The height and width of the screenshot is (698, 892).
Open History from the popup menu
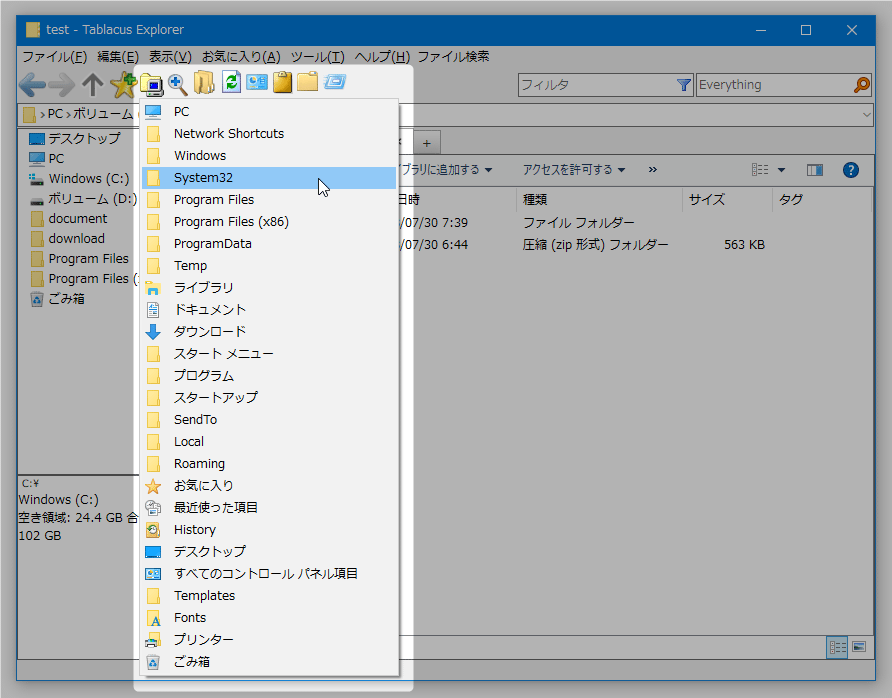click(x=269, y=530)
